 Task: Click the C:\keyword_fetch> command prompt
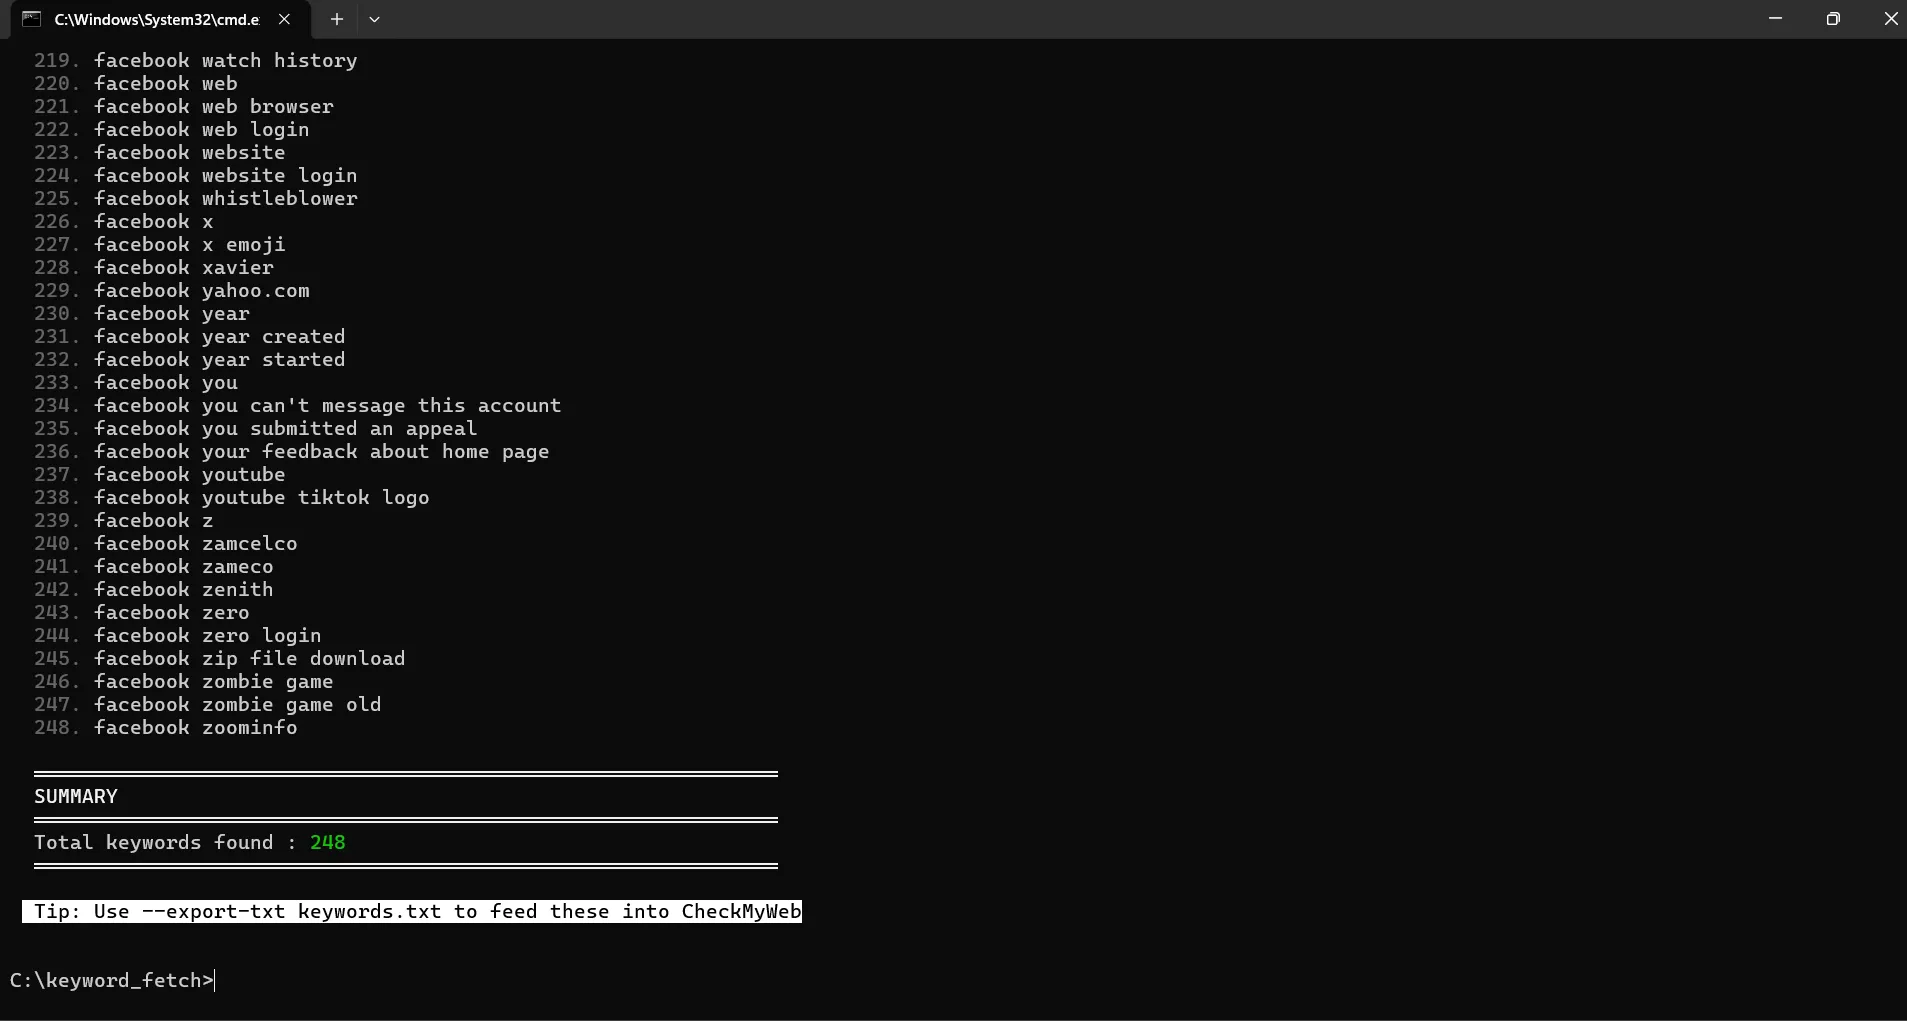click(x=112, y=981)
